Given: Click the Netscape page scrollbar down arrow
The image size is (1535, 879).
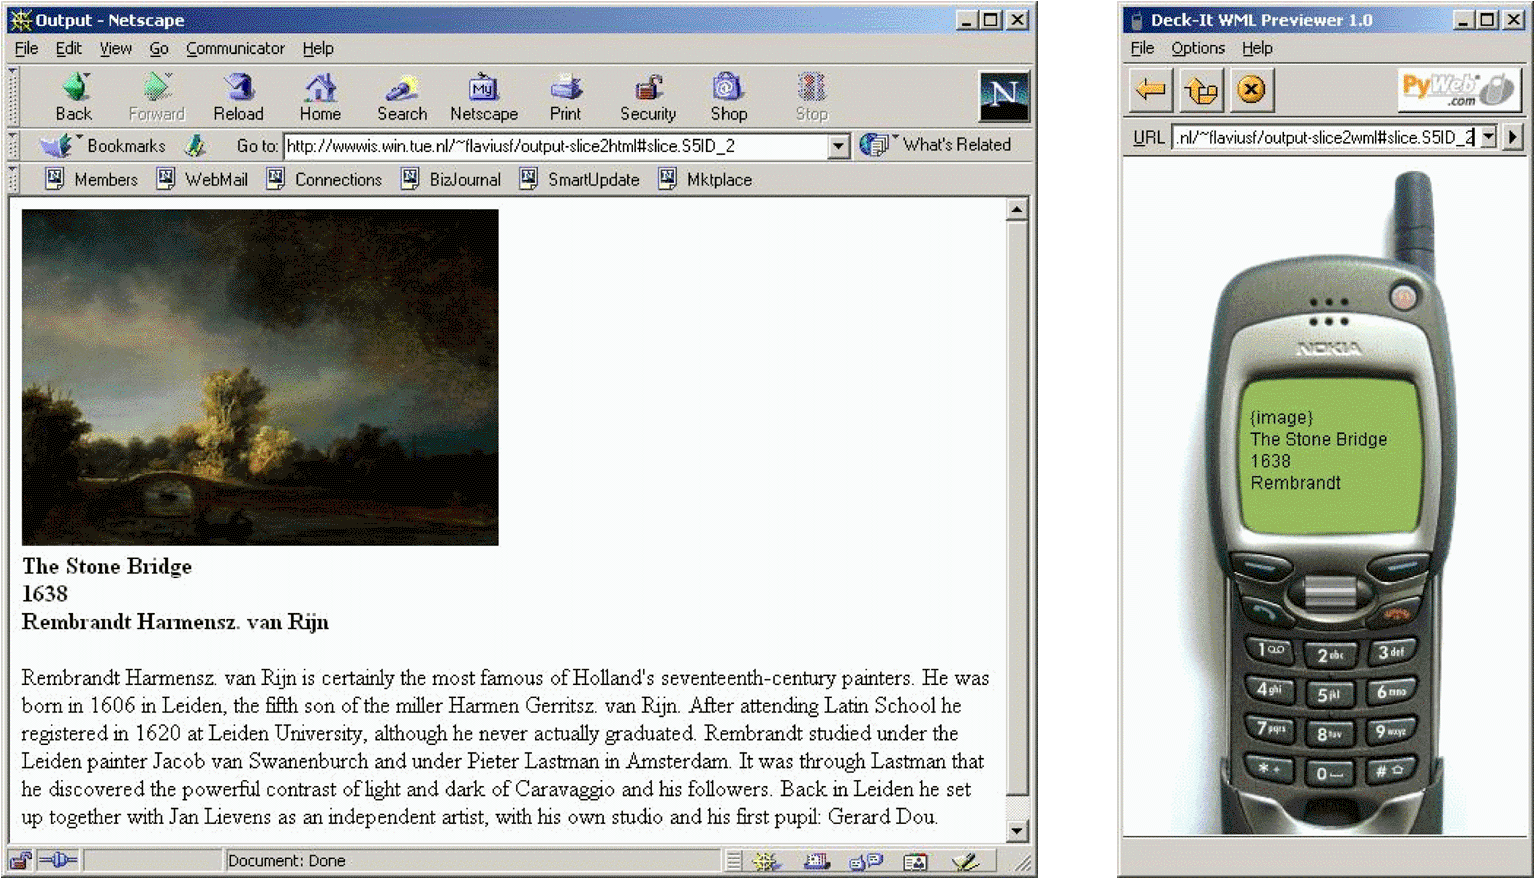Looking at the screenshot, I should (1017, 830).
